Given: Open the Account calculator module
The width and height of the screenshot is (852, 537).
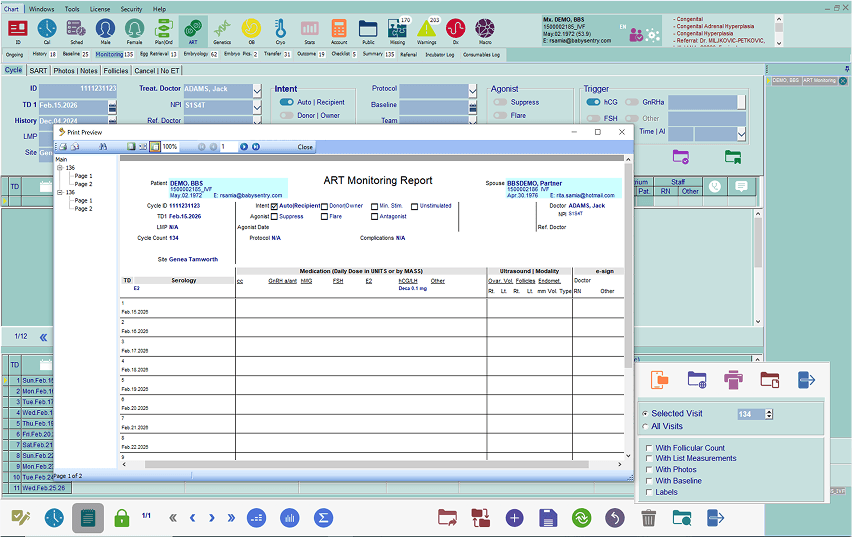Looking at the screenshot, I should point(339,32).
